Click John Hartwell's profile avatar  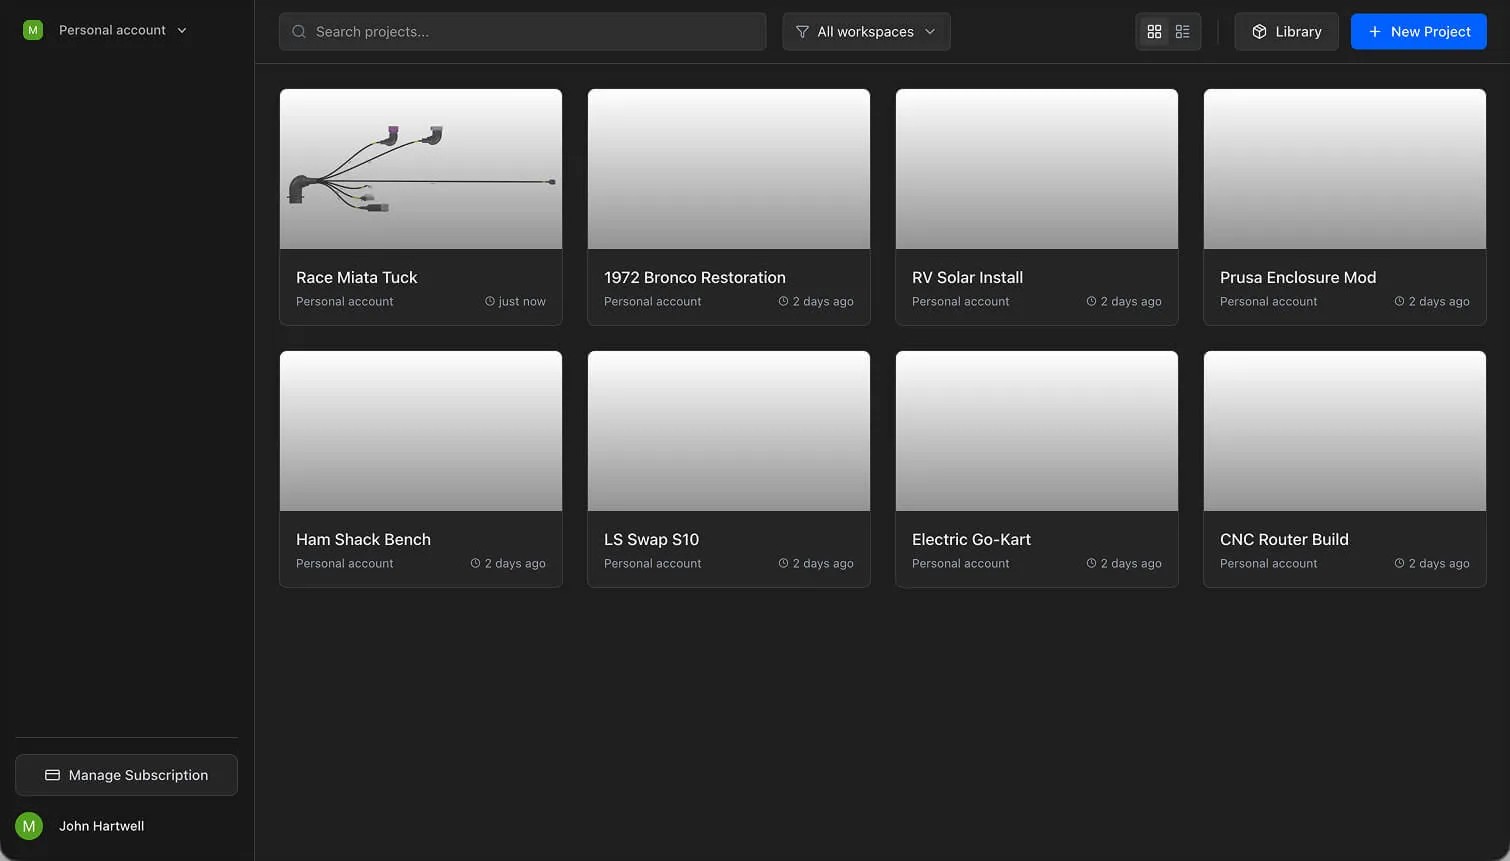coord(29,825)
